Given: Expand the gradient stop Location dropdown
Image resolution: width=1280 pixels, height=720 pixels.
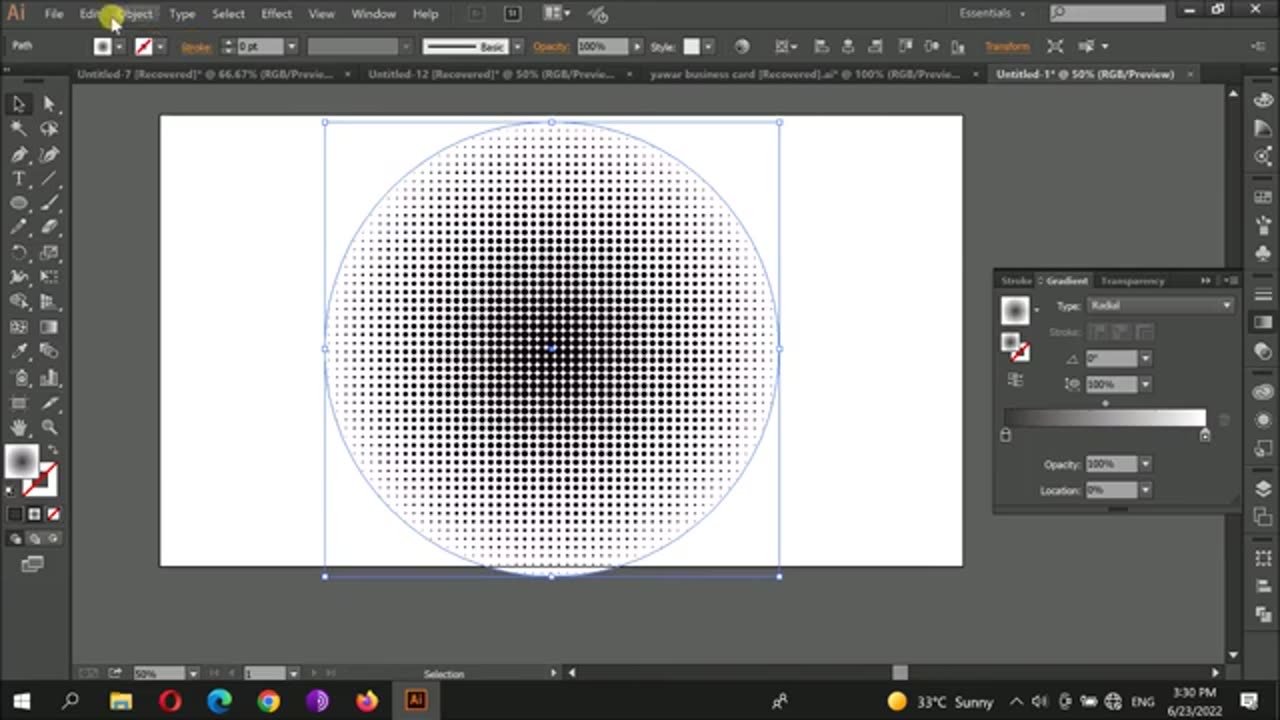Looking at the screenshot, I should coord(1146,490).
